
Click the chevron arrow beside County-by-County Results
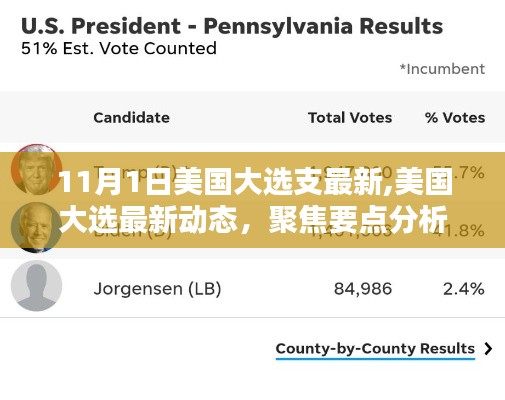[488, 349]
